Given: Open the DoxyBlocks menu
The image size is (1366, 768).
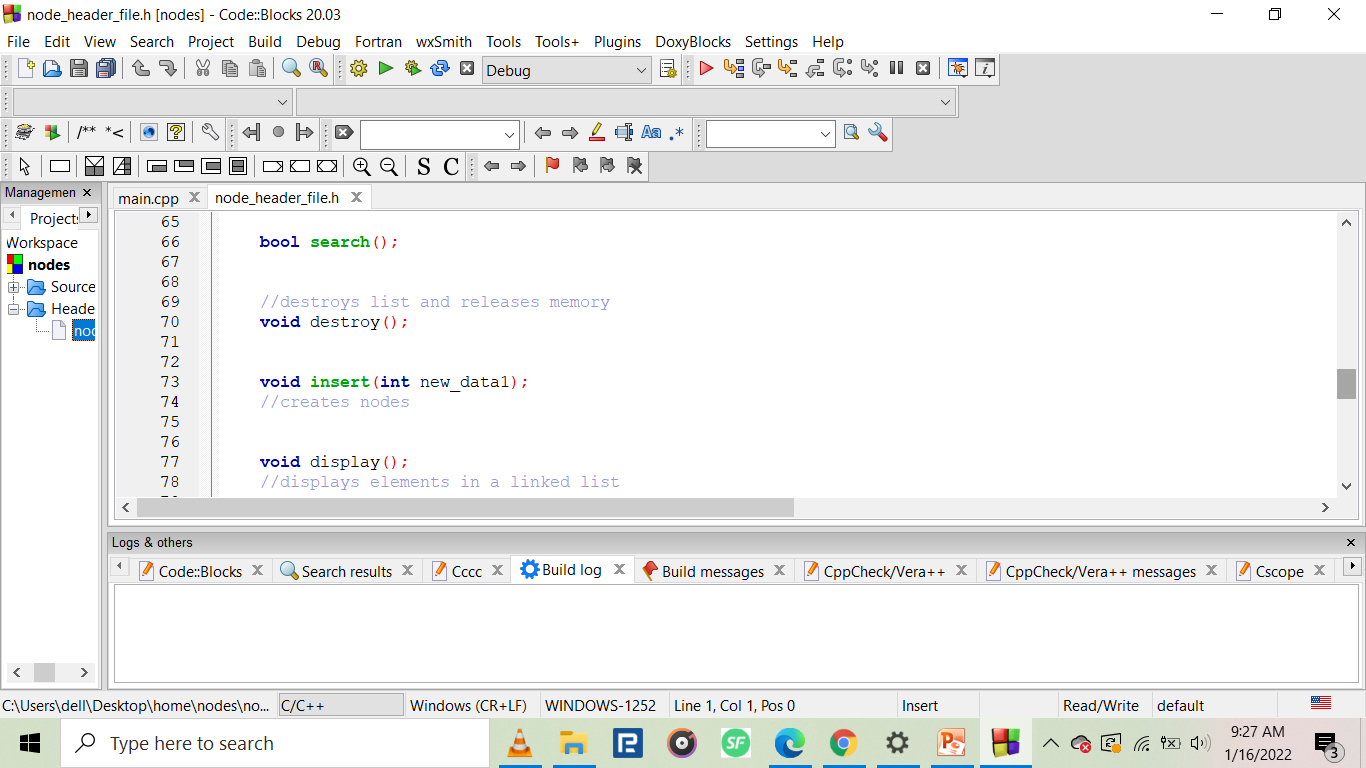Looking at the screenshot, I should click(693, 41).
